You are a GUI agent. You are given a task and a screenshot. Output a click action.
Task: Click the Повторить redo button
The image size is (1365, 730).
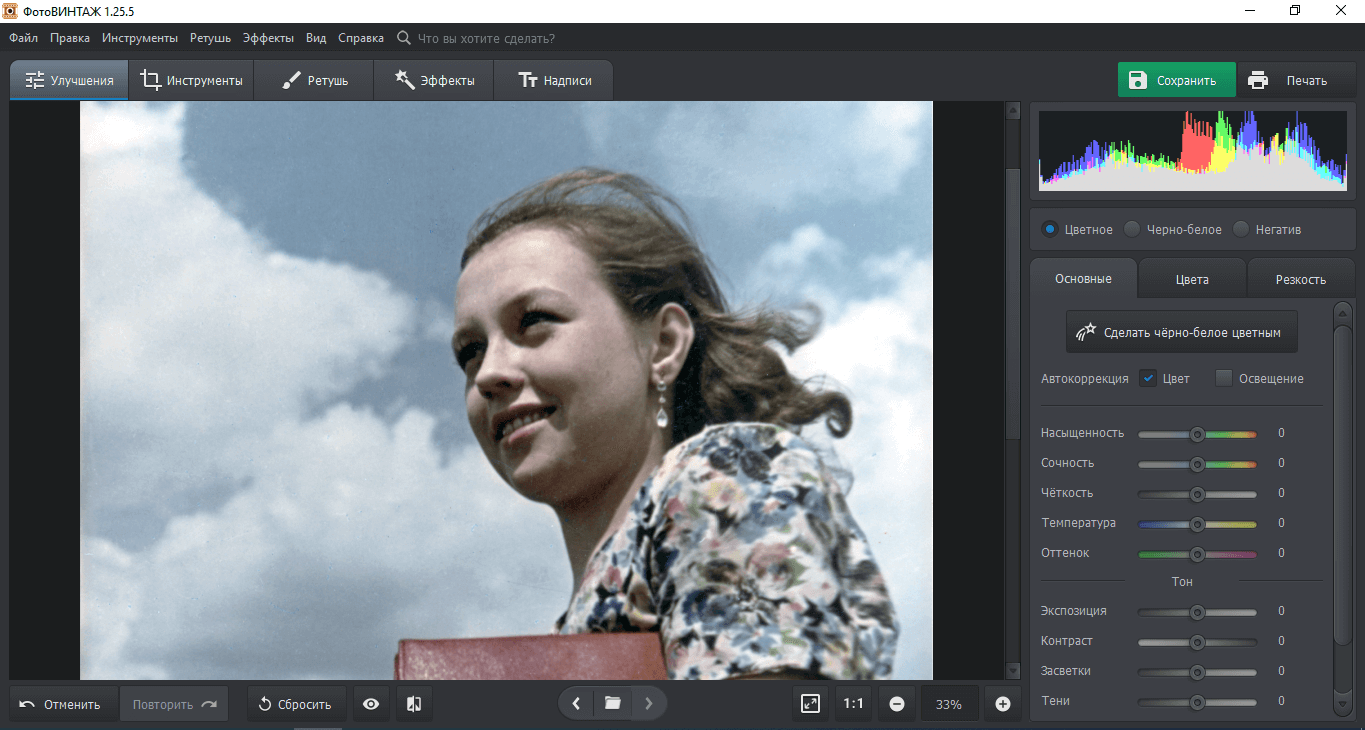(x=174, y=704)
